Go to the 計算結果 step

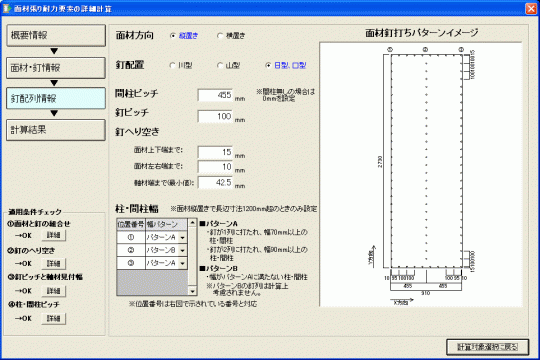[x=56, y=130]
